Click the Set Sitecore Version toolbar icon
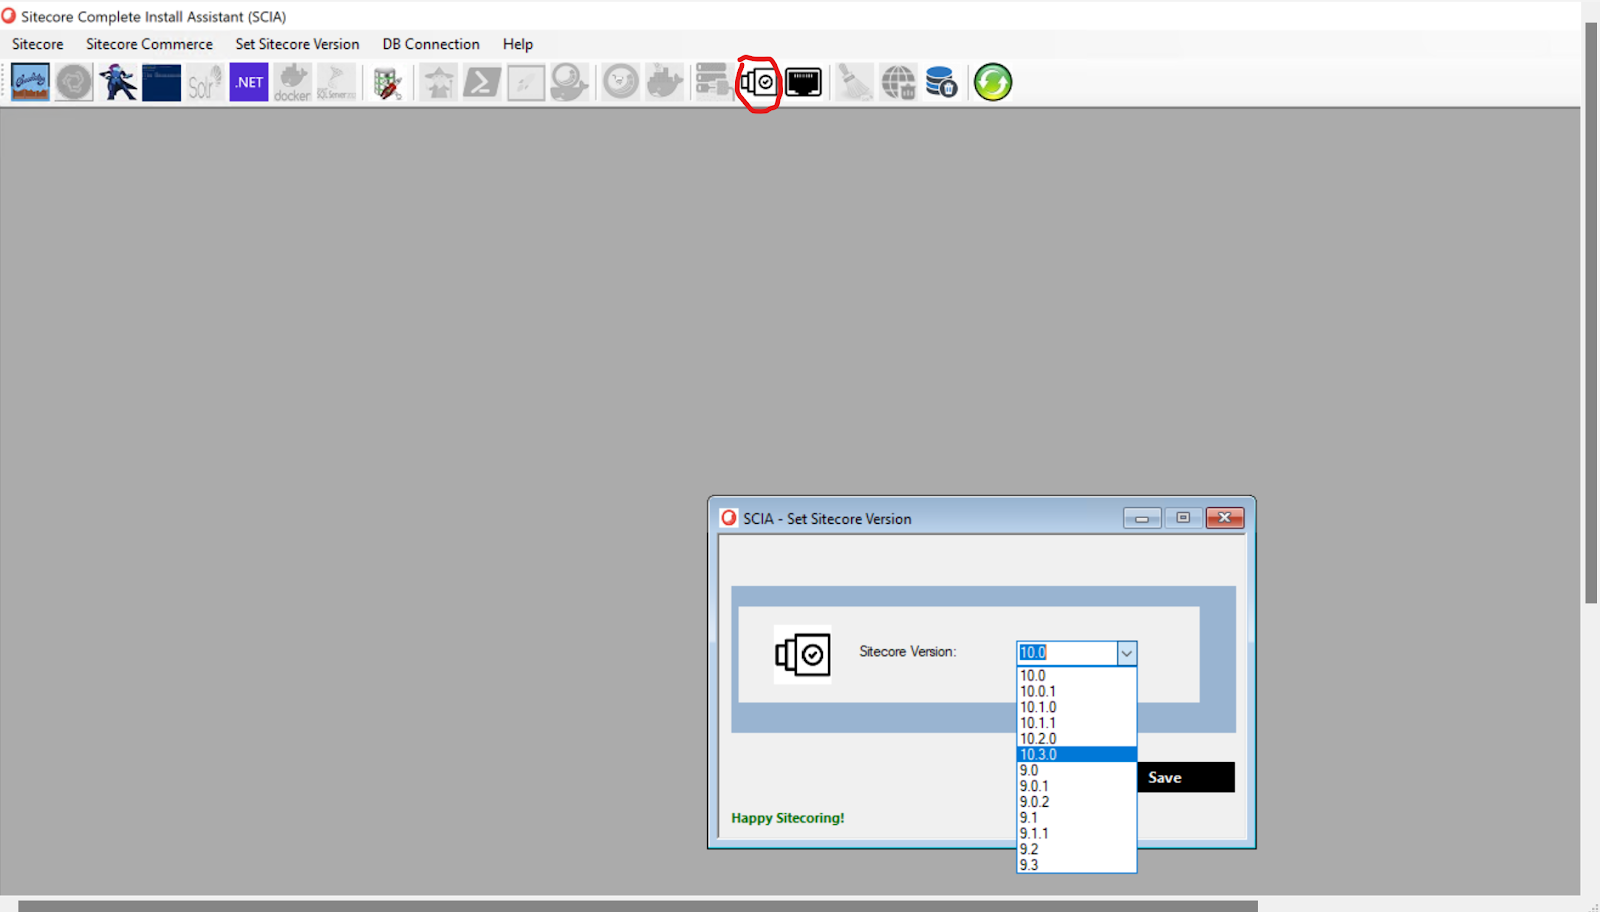This screenshot has height=912, width=1600. click(x=759, y=82)
